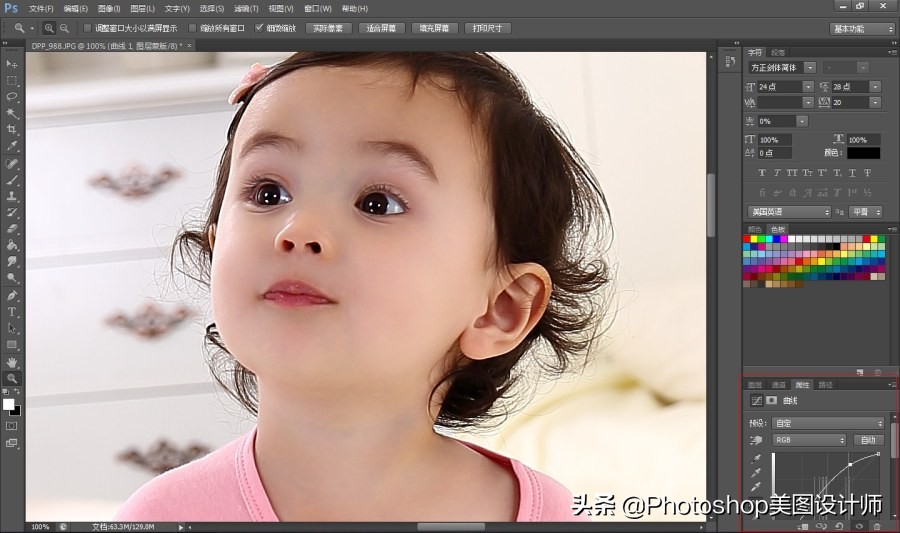Image resolution: width=900 pixels, height=533 pixels.
Task: Open language dropdown 美国英语
Action: point(789,212)
